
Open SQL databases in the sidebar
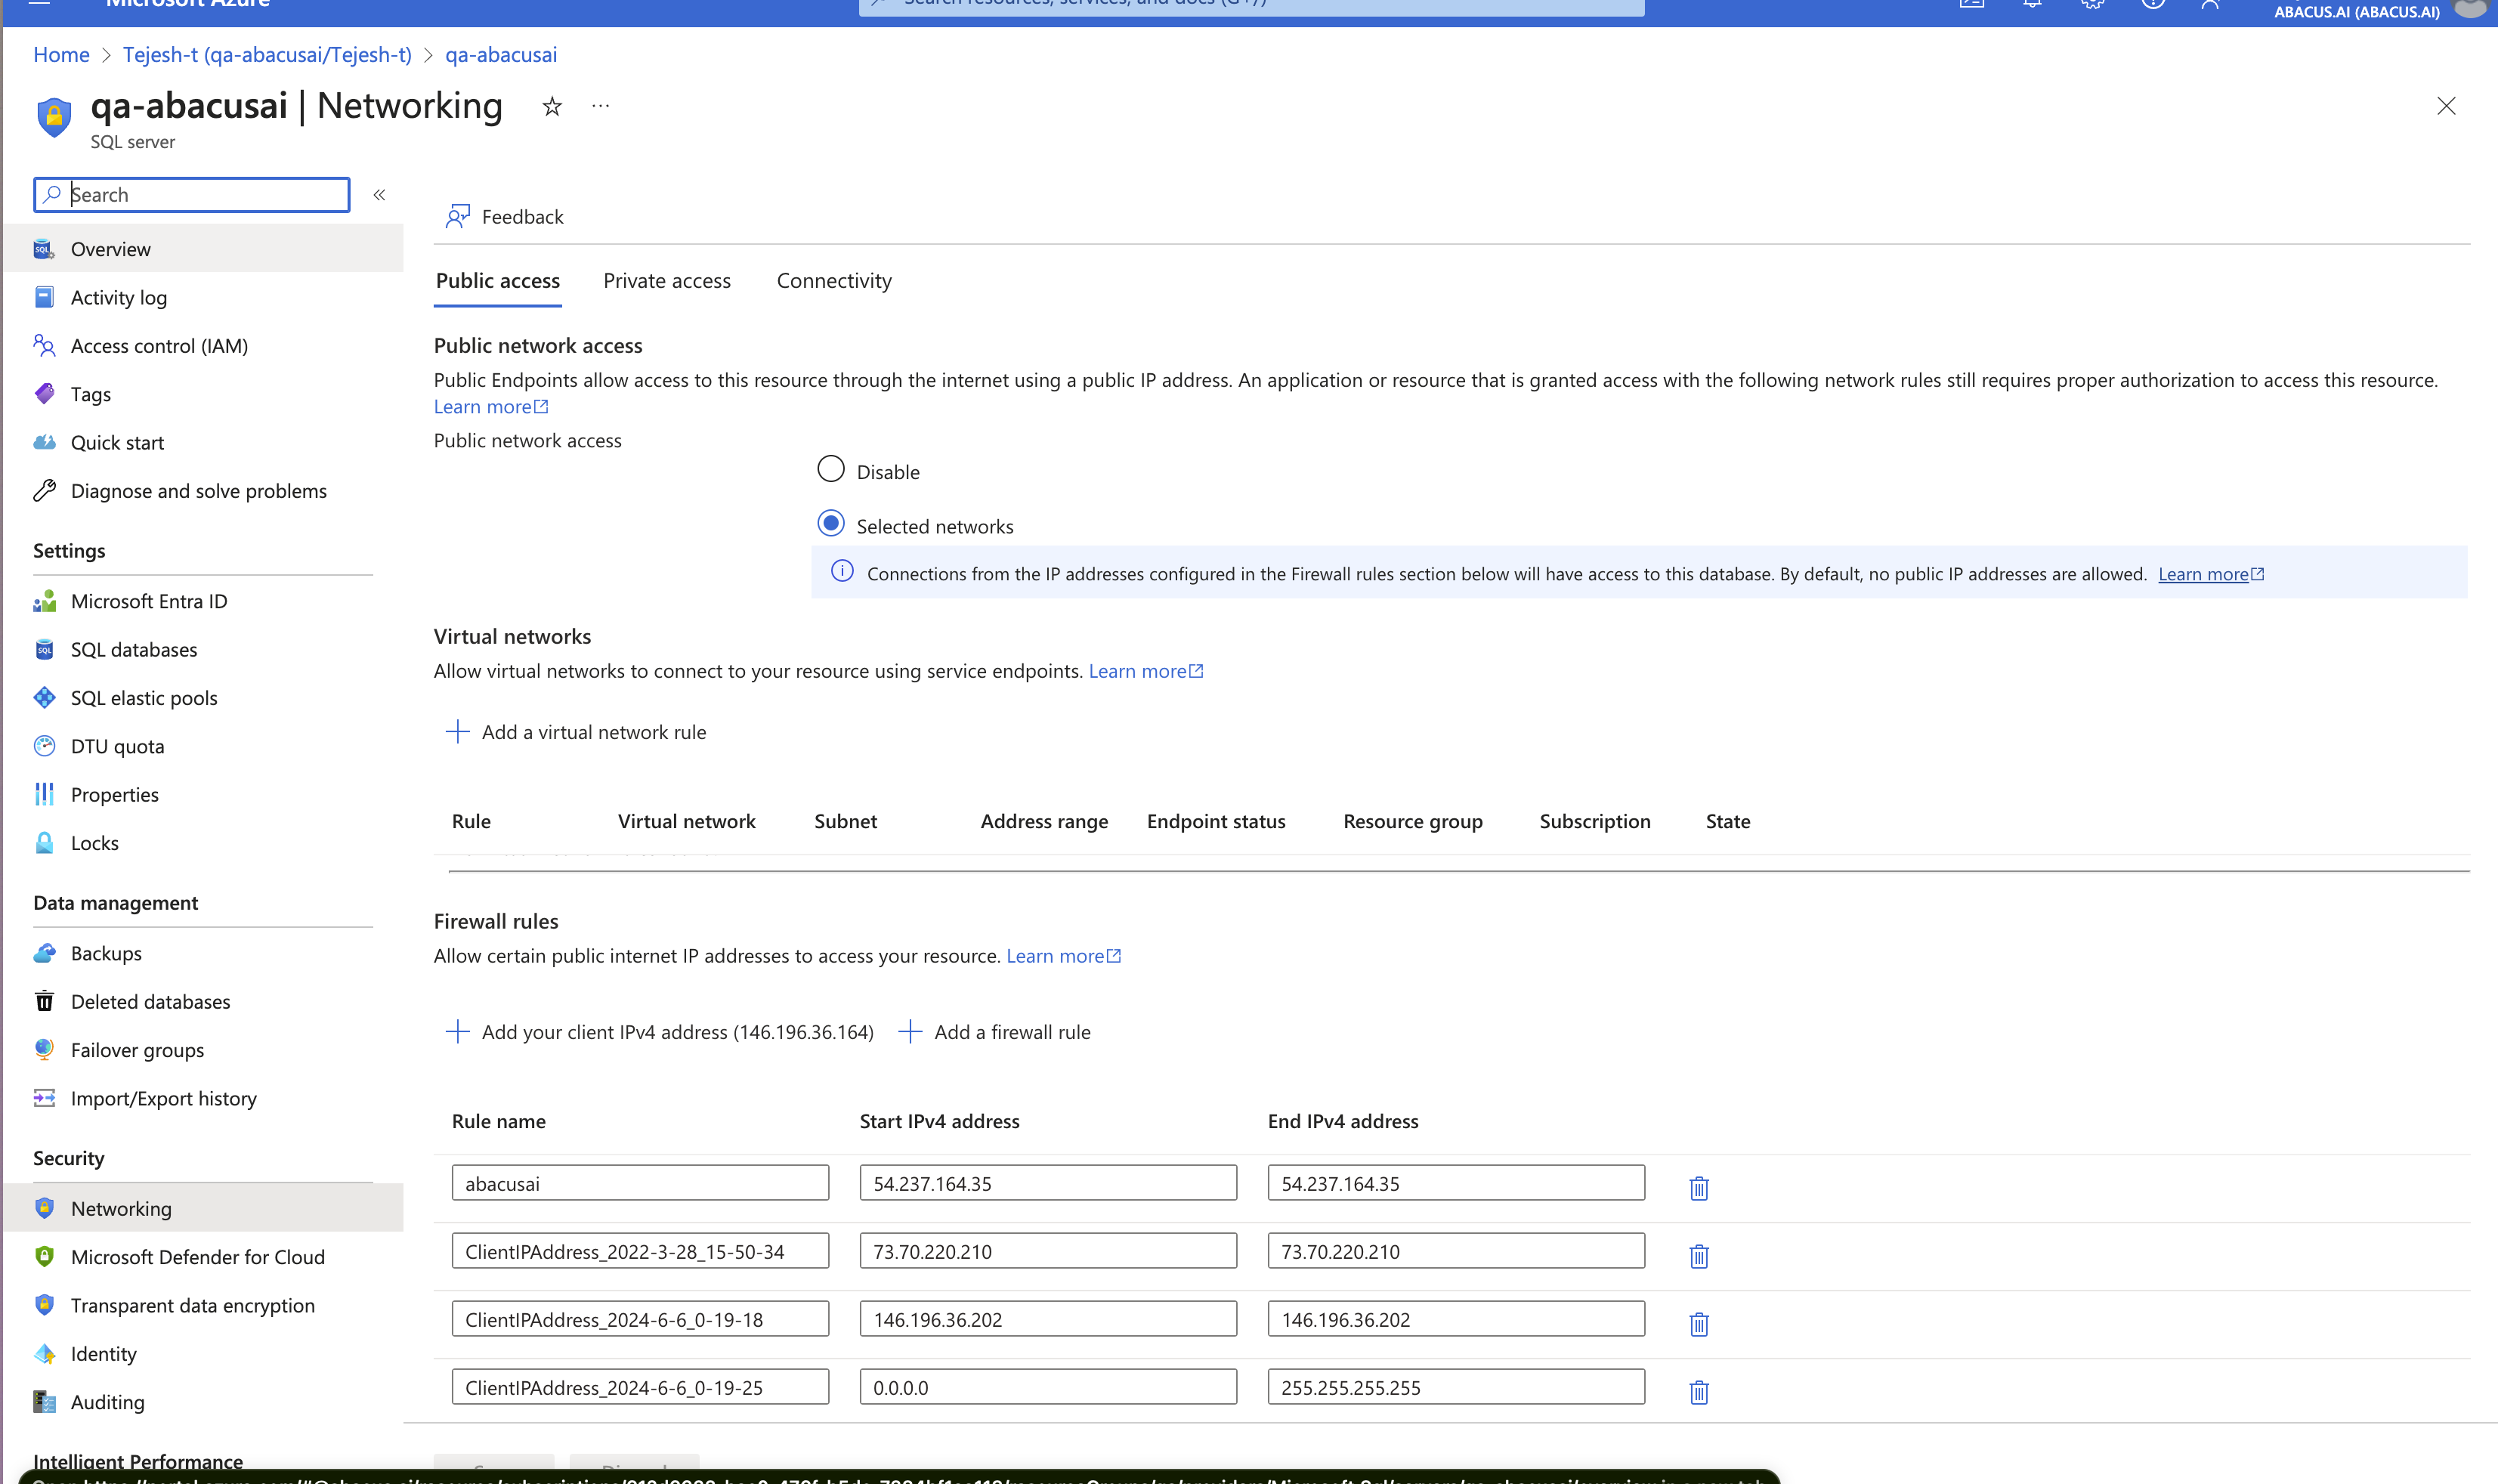(134, 649)
